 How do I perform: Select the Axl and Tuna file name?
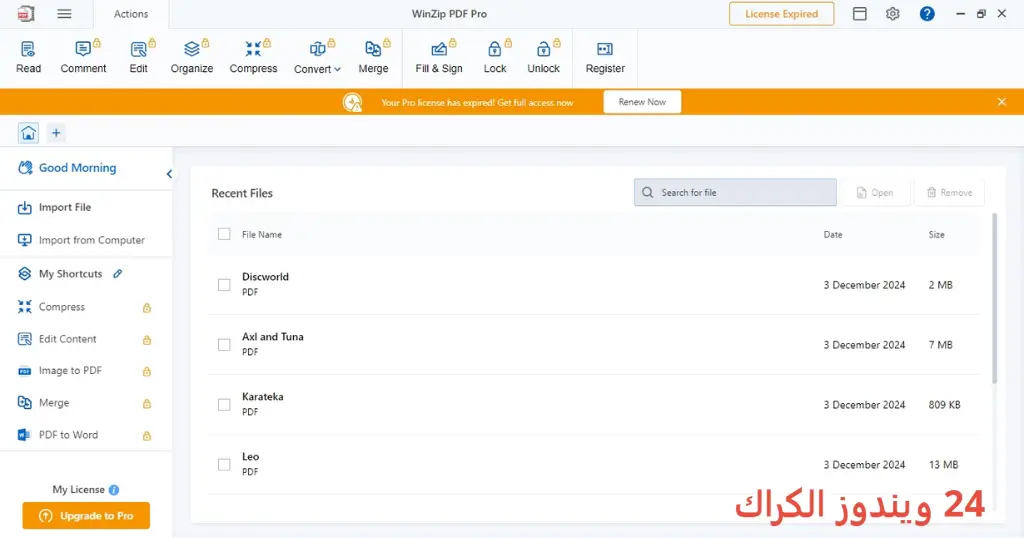pos(272,337)
